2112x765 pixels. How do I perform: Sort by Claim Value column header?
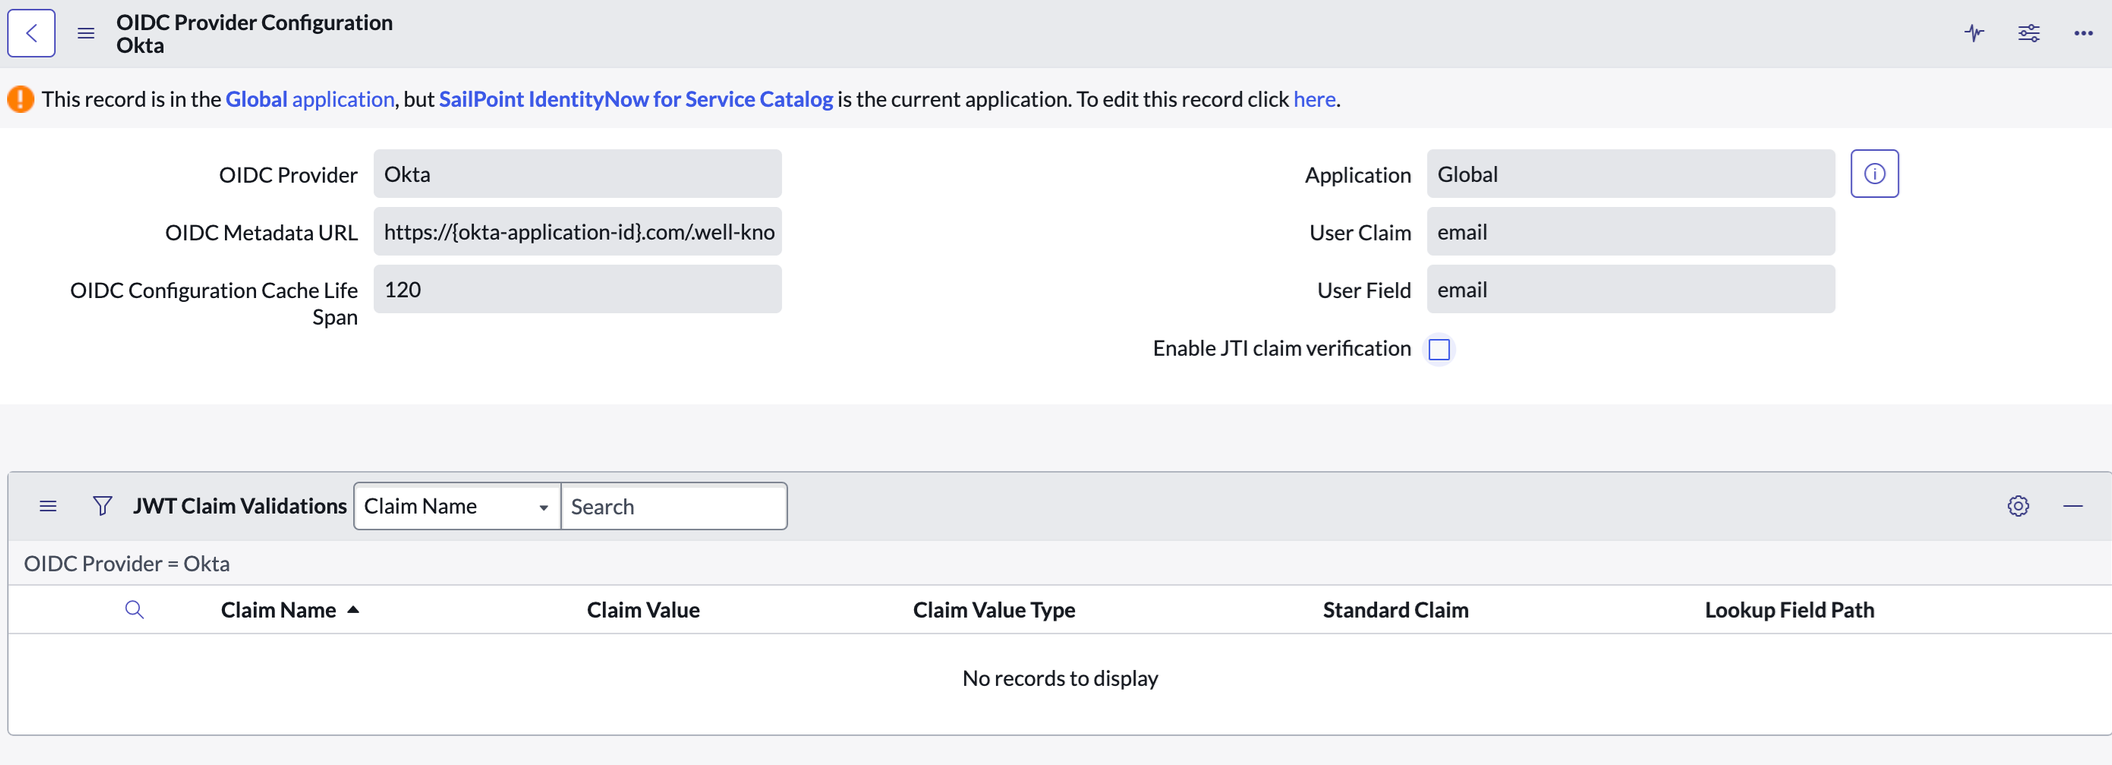tap(643, 610)
